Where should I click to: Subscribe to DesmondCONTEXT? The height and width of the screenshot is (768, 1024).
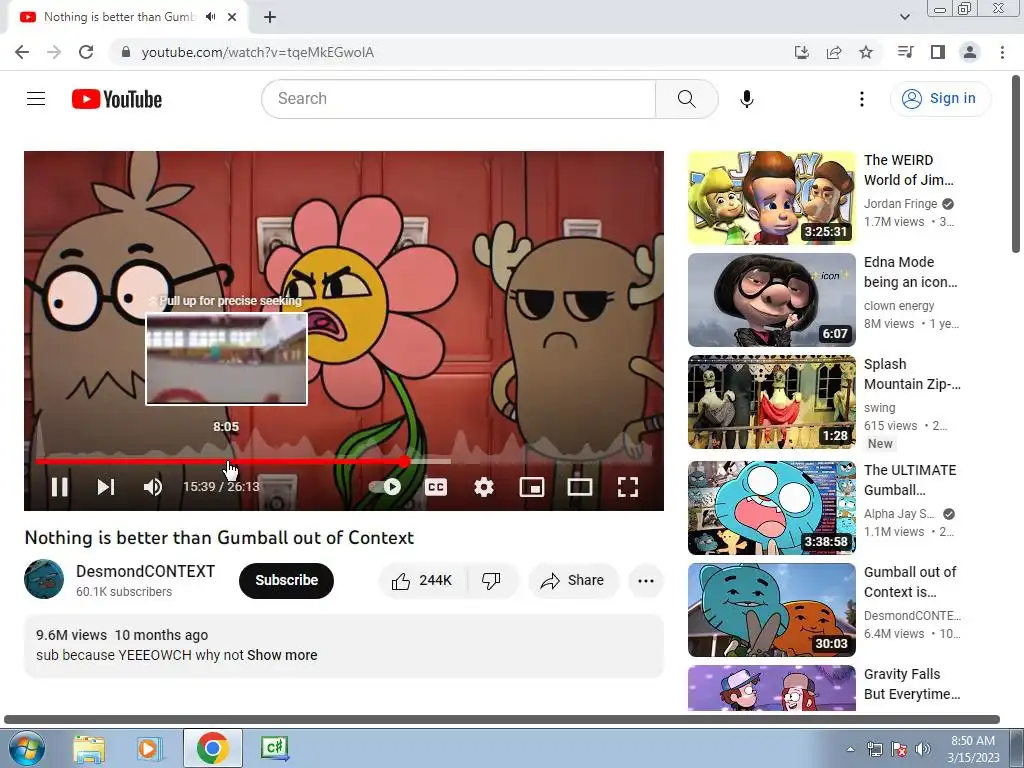point(286,581)
